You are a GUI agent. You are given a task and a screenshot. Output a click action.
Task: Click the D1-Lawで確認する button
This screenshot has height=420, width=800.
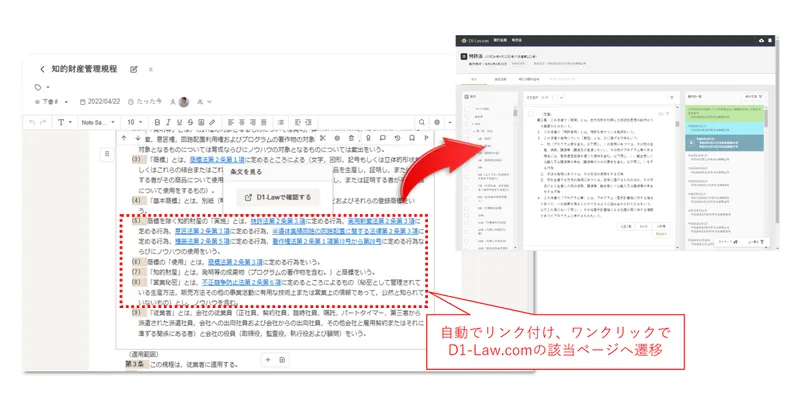click(x=278, y=197)
